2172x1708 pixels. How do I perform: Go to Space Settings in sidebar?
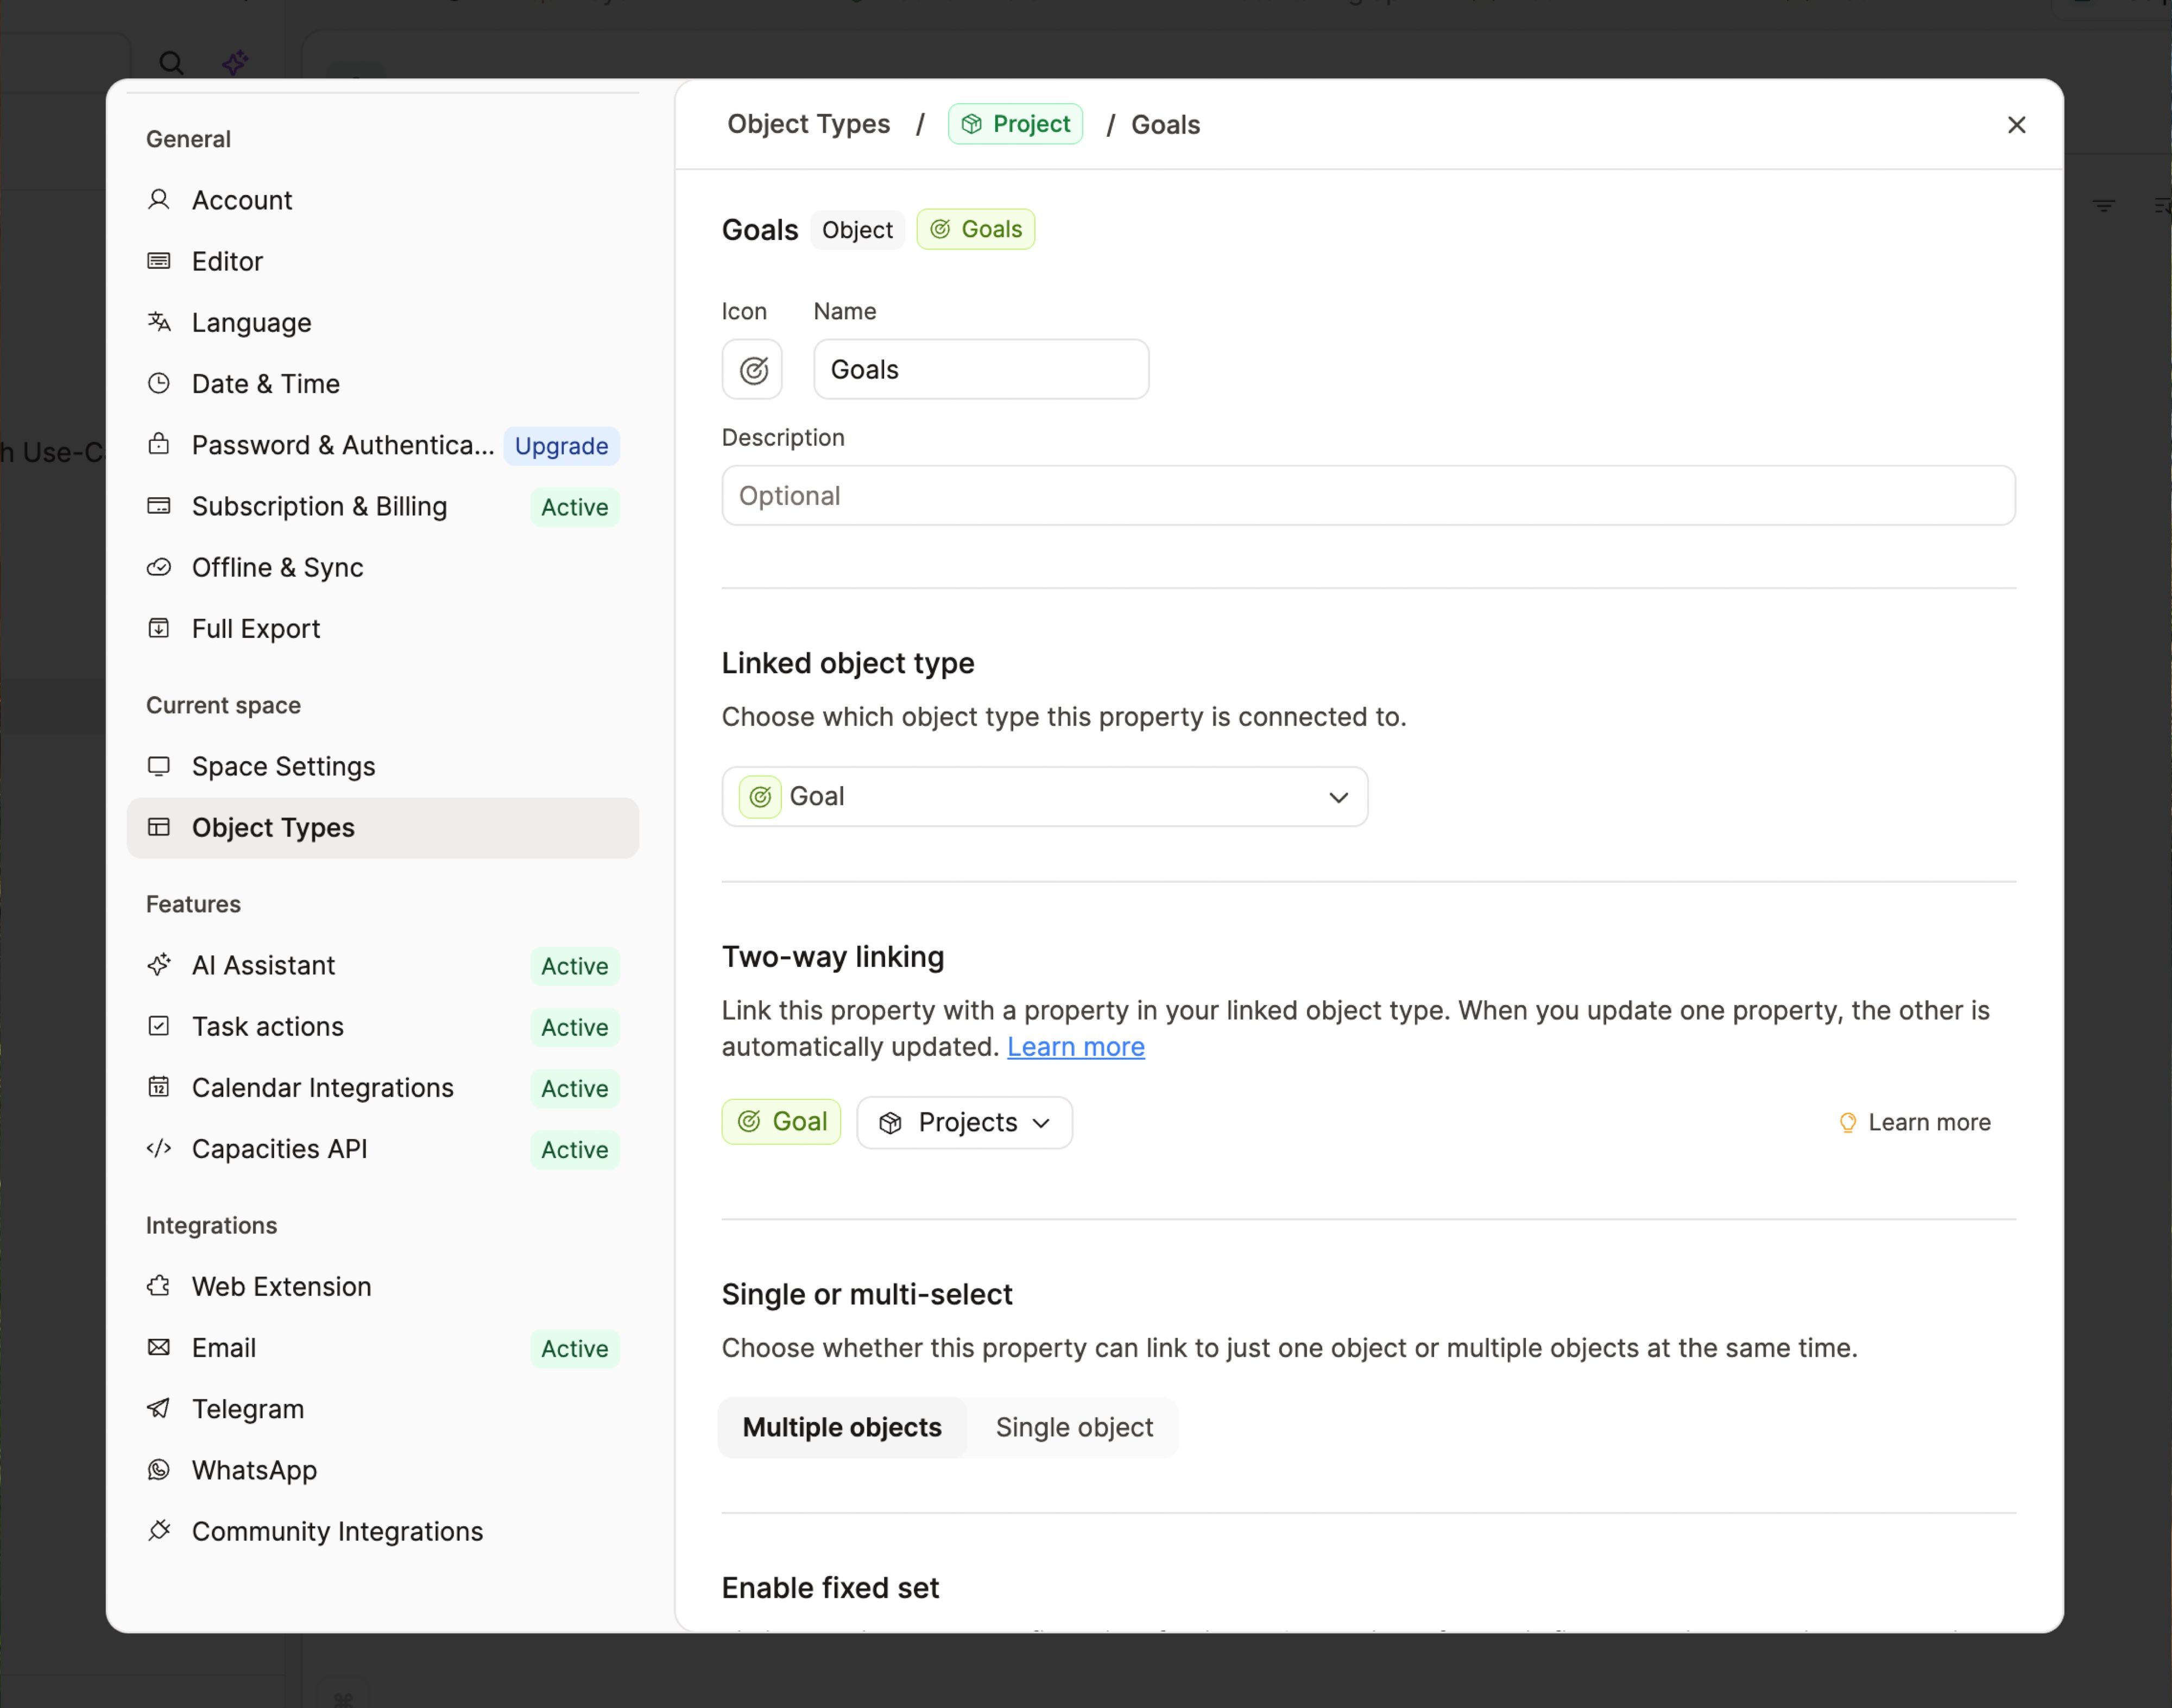point(283,767)
